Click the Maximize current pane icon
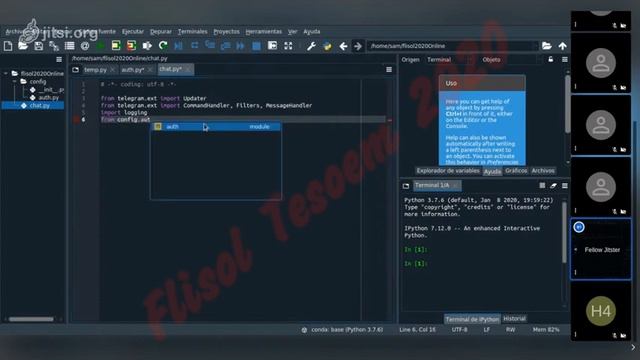The height and width of the screenshot is (360, 640). click(272, 46)
